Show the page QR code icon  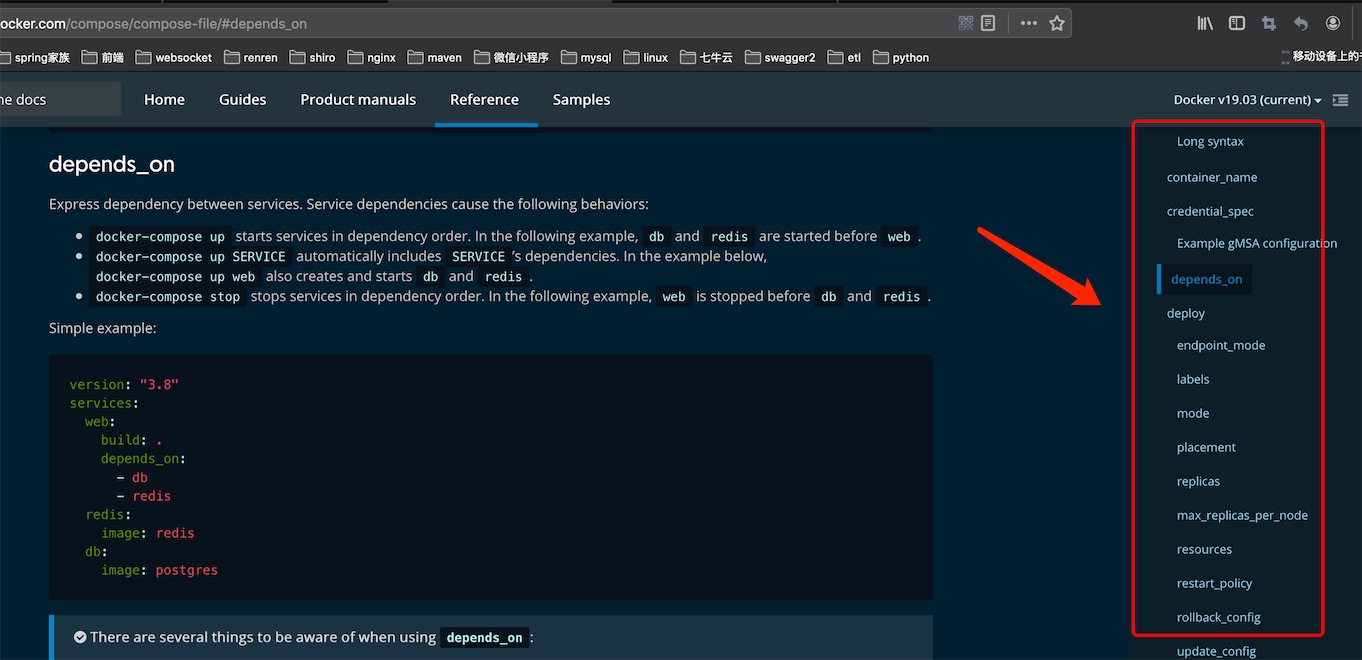(x=966, y=23)
